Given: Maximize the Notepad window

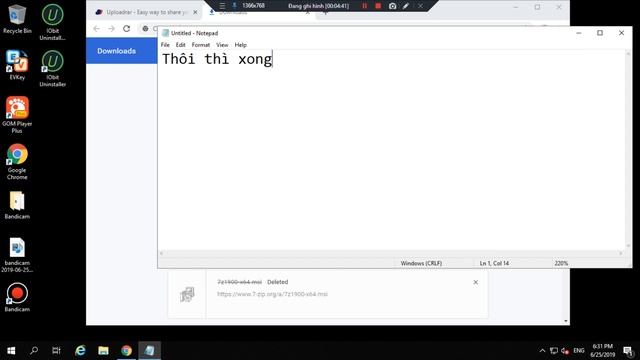Looking at the screenshot, I should (600, 33).
